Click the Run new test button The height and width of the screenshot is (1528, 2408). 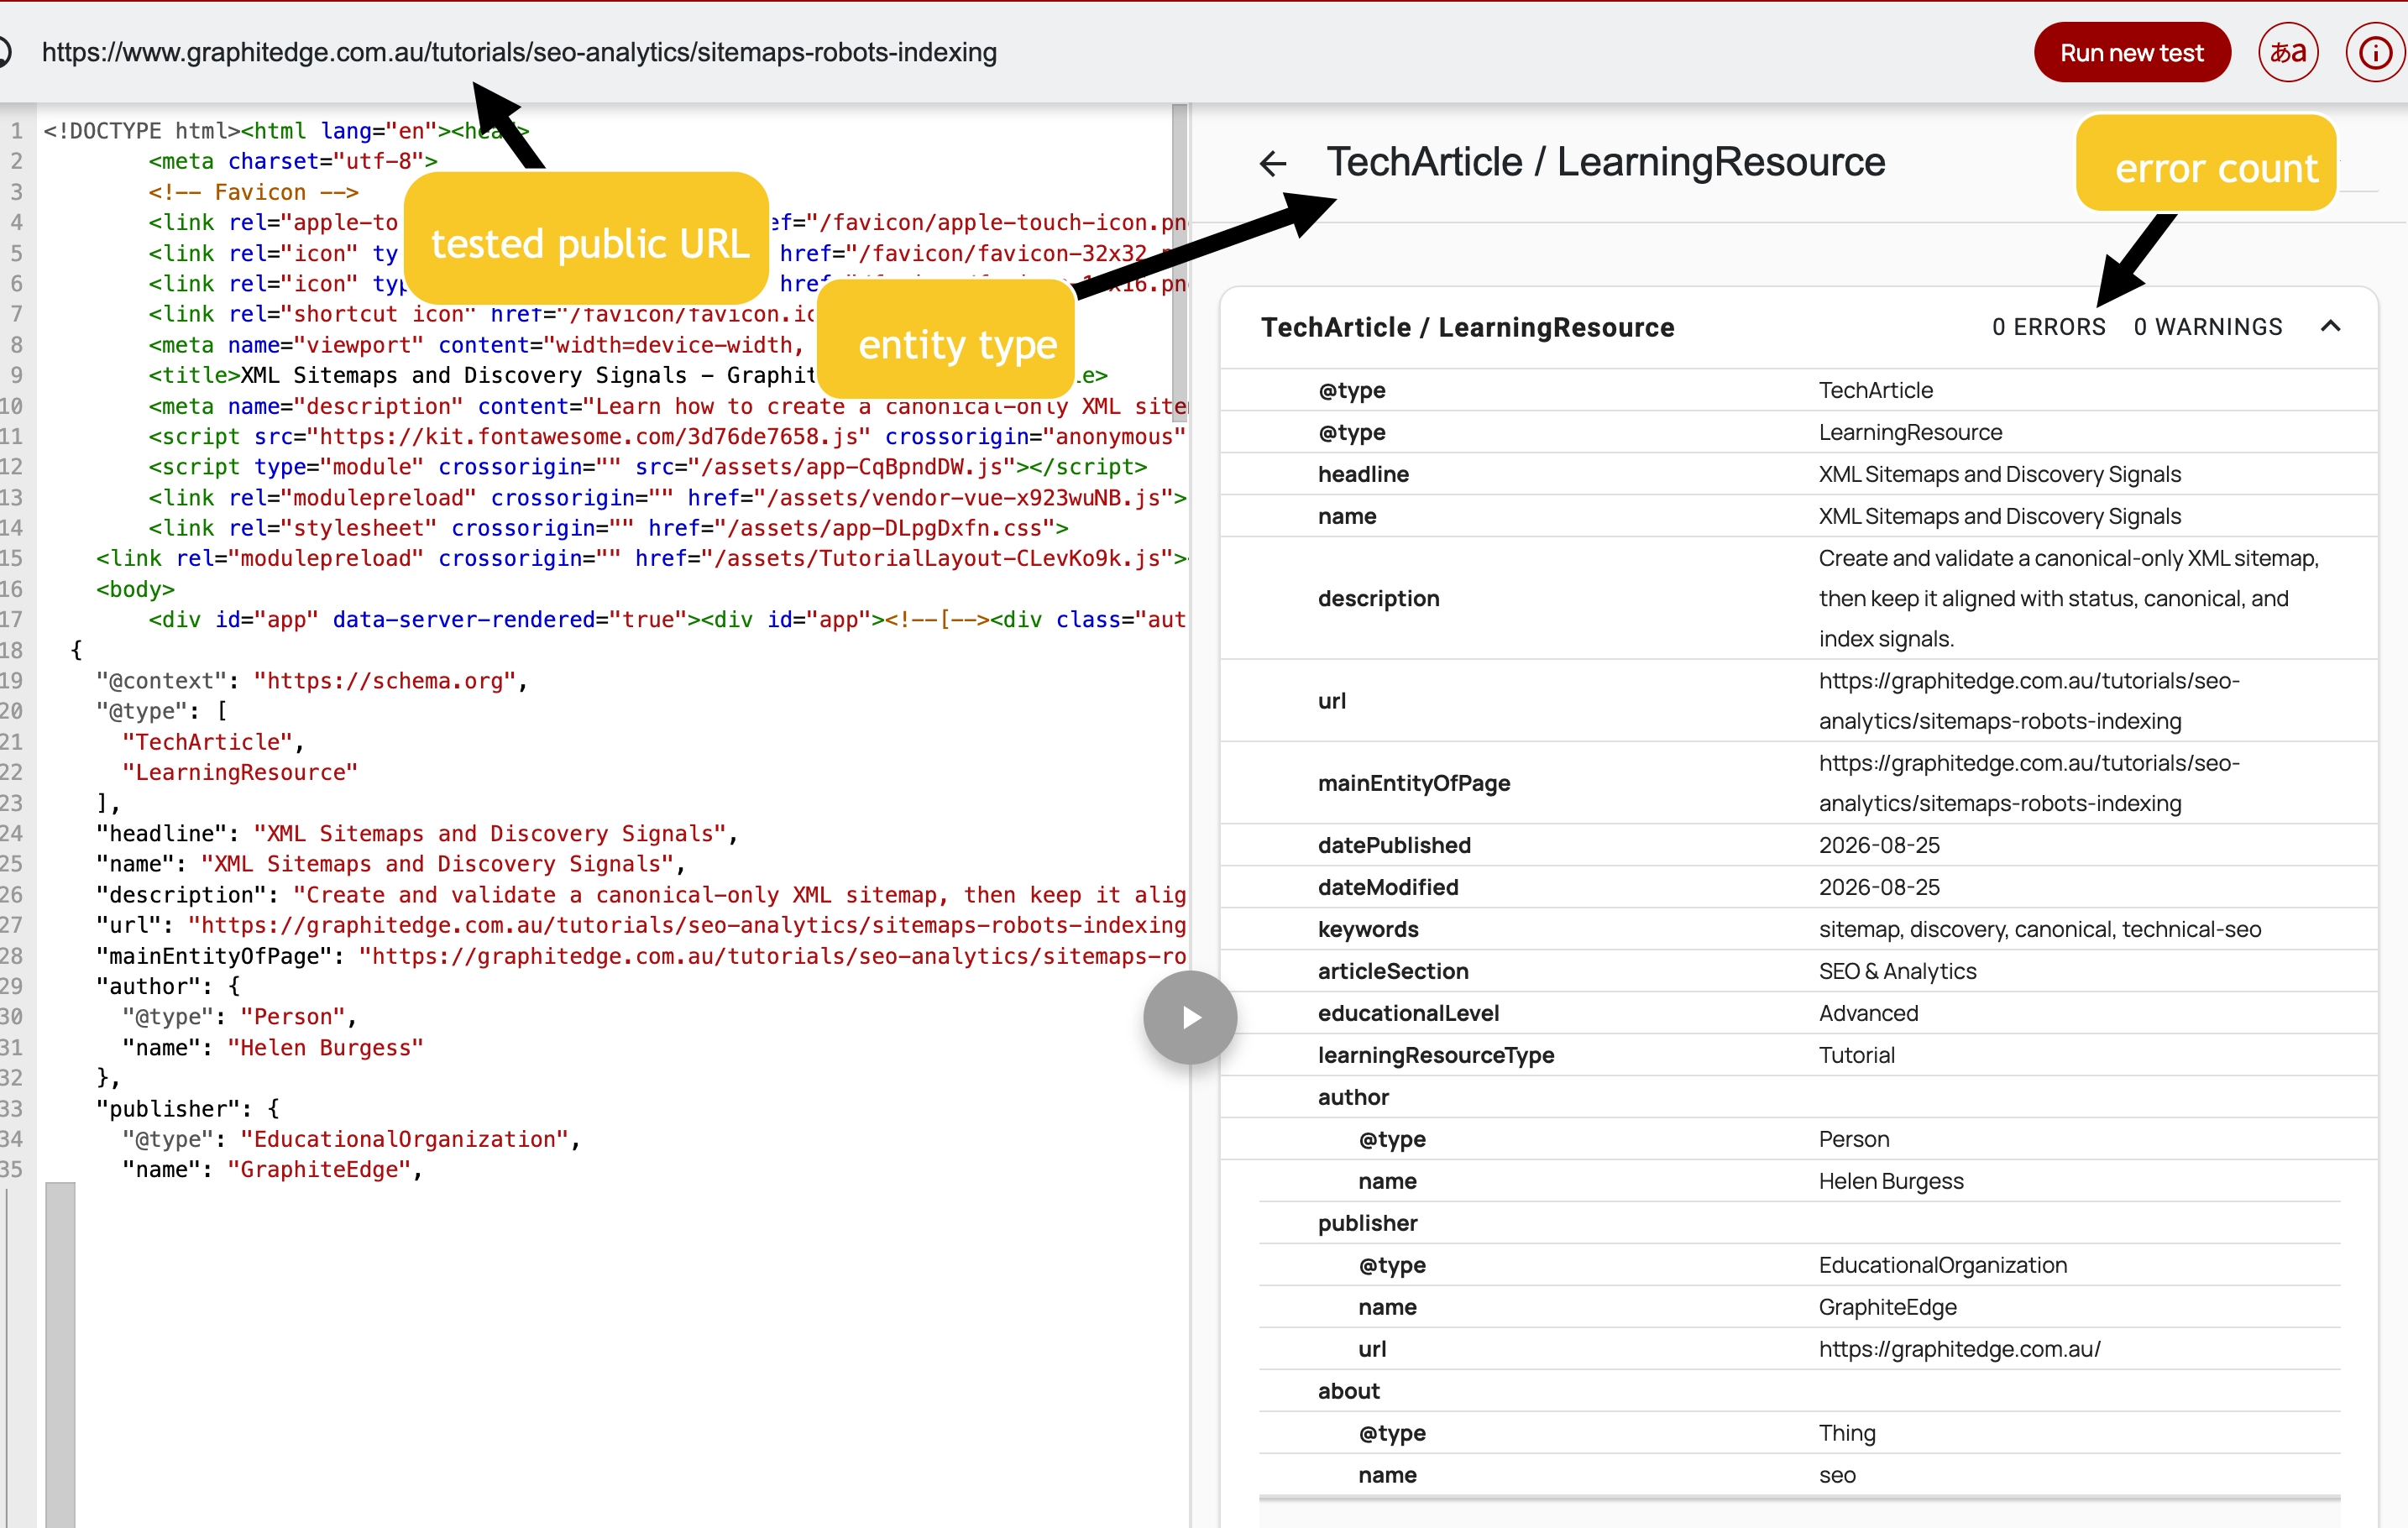point(2132,52)
